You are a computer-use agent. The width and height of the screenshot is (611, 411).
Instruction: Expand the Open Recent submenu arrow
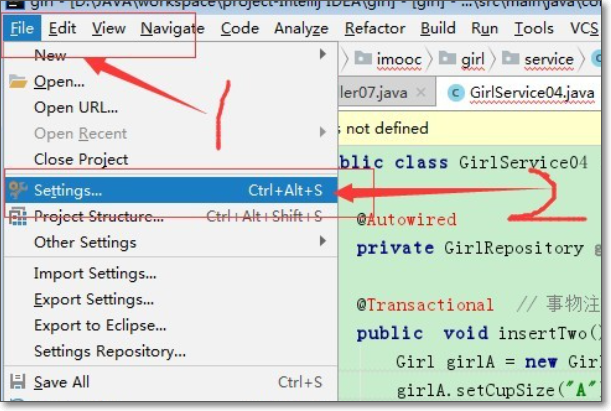(x=323, y=133)
